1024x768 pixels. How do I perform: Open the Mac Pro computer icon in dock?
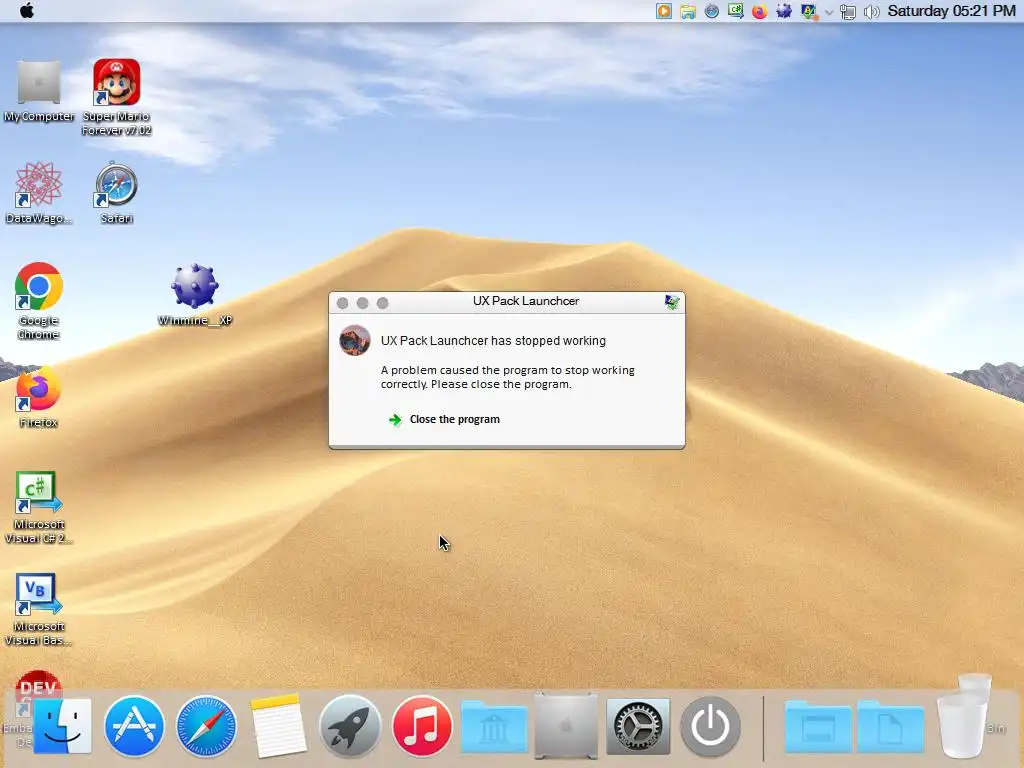point(566,726)
